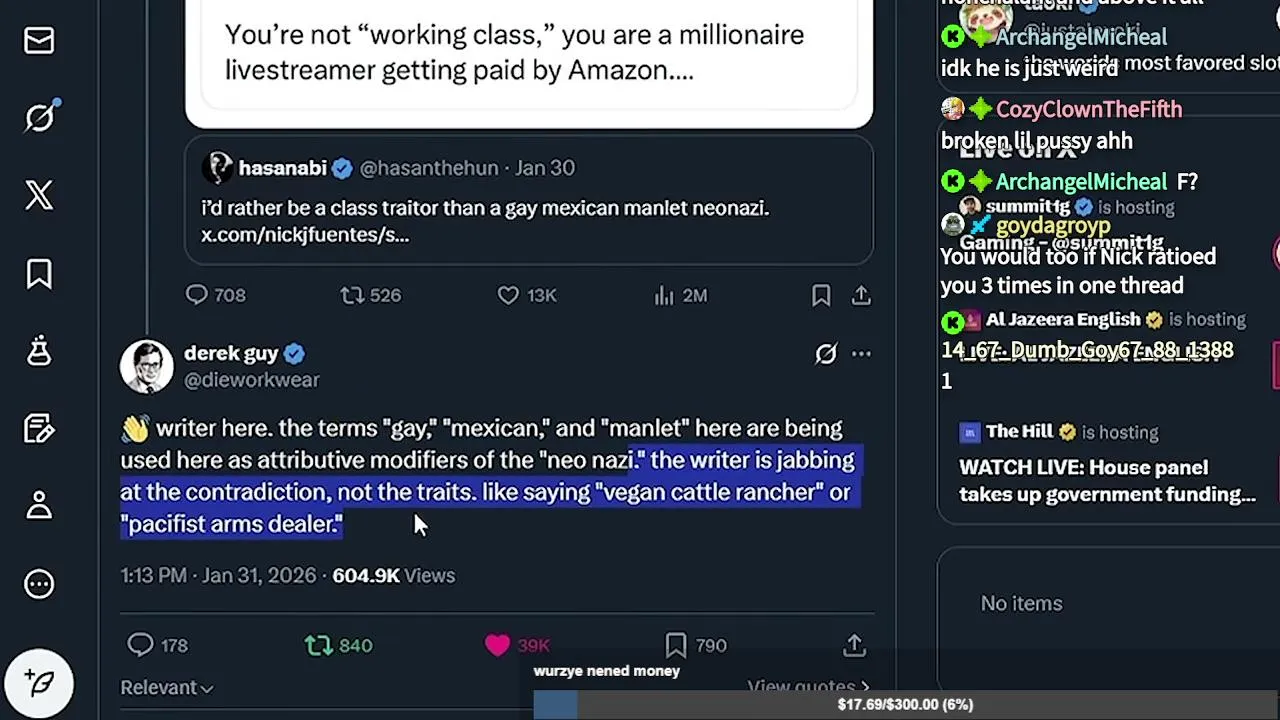Click the compose post feather button
1280x720 pixels.
(x=40, y=684)
